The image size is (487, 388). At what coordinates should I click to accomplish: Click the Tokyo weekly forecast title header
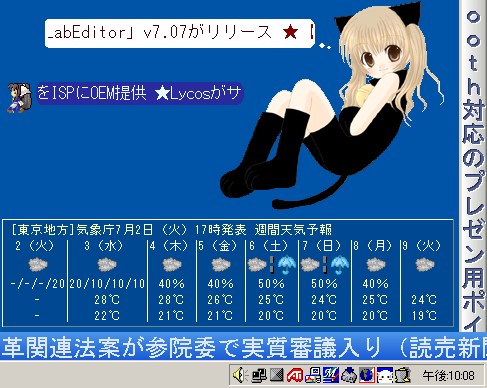[172, 230]
